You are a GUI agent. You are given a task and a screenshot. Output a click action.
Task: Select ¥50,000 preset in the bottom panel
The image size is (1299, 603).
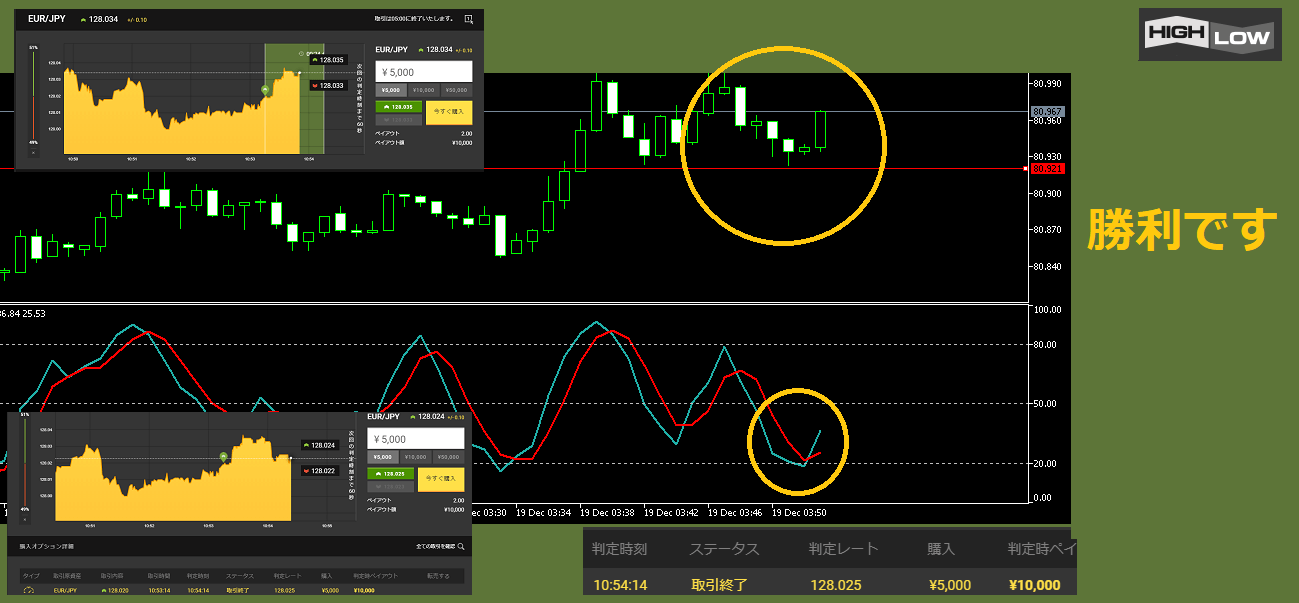click(449, 456)
